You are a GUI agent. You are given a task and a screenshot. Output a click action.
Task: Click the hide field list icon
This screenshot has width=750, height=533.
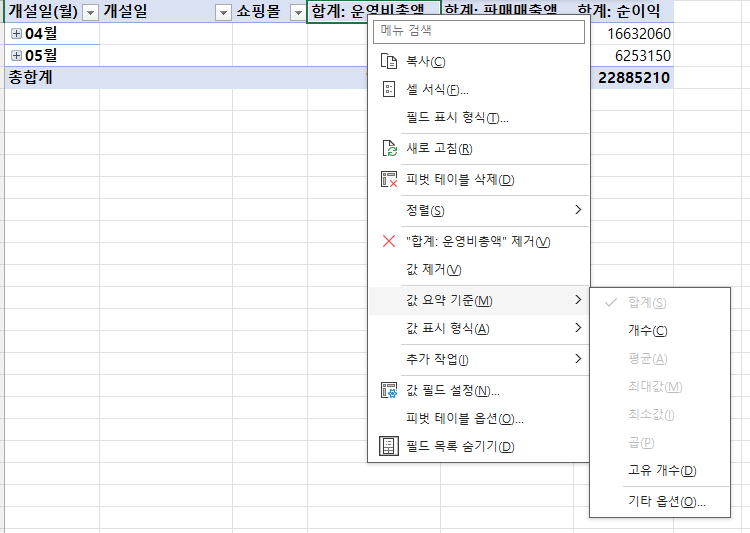(390, 446)
